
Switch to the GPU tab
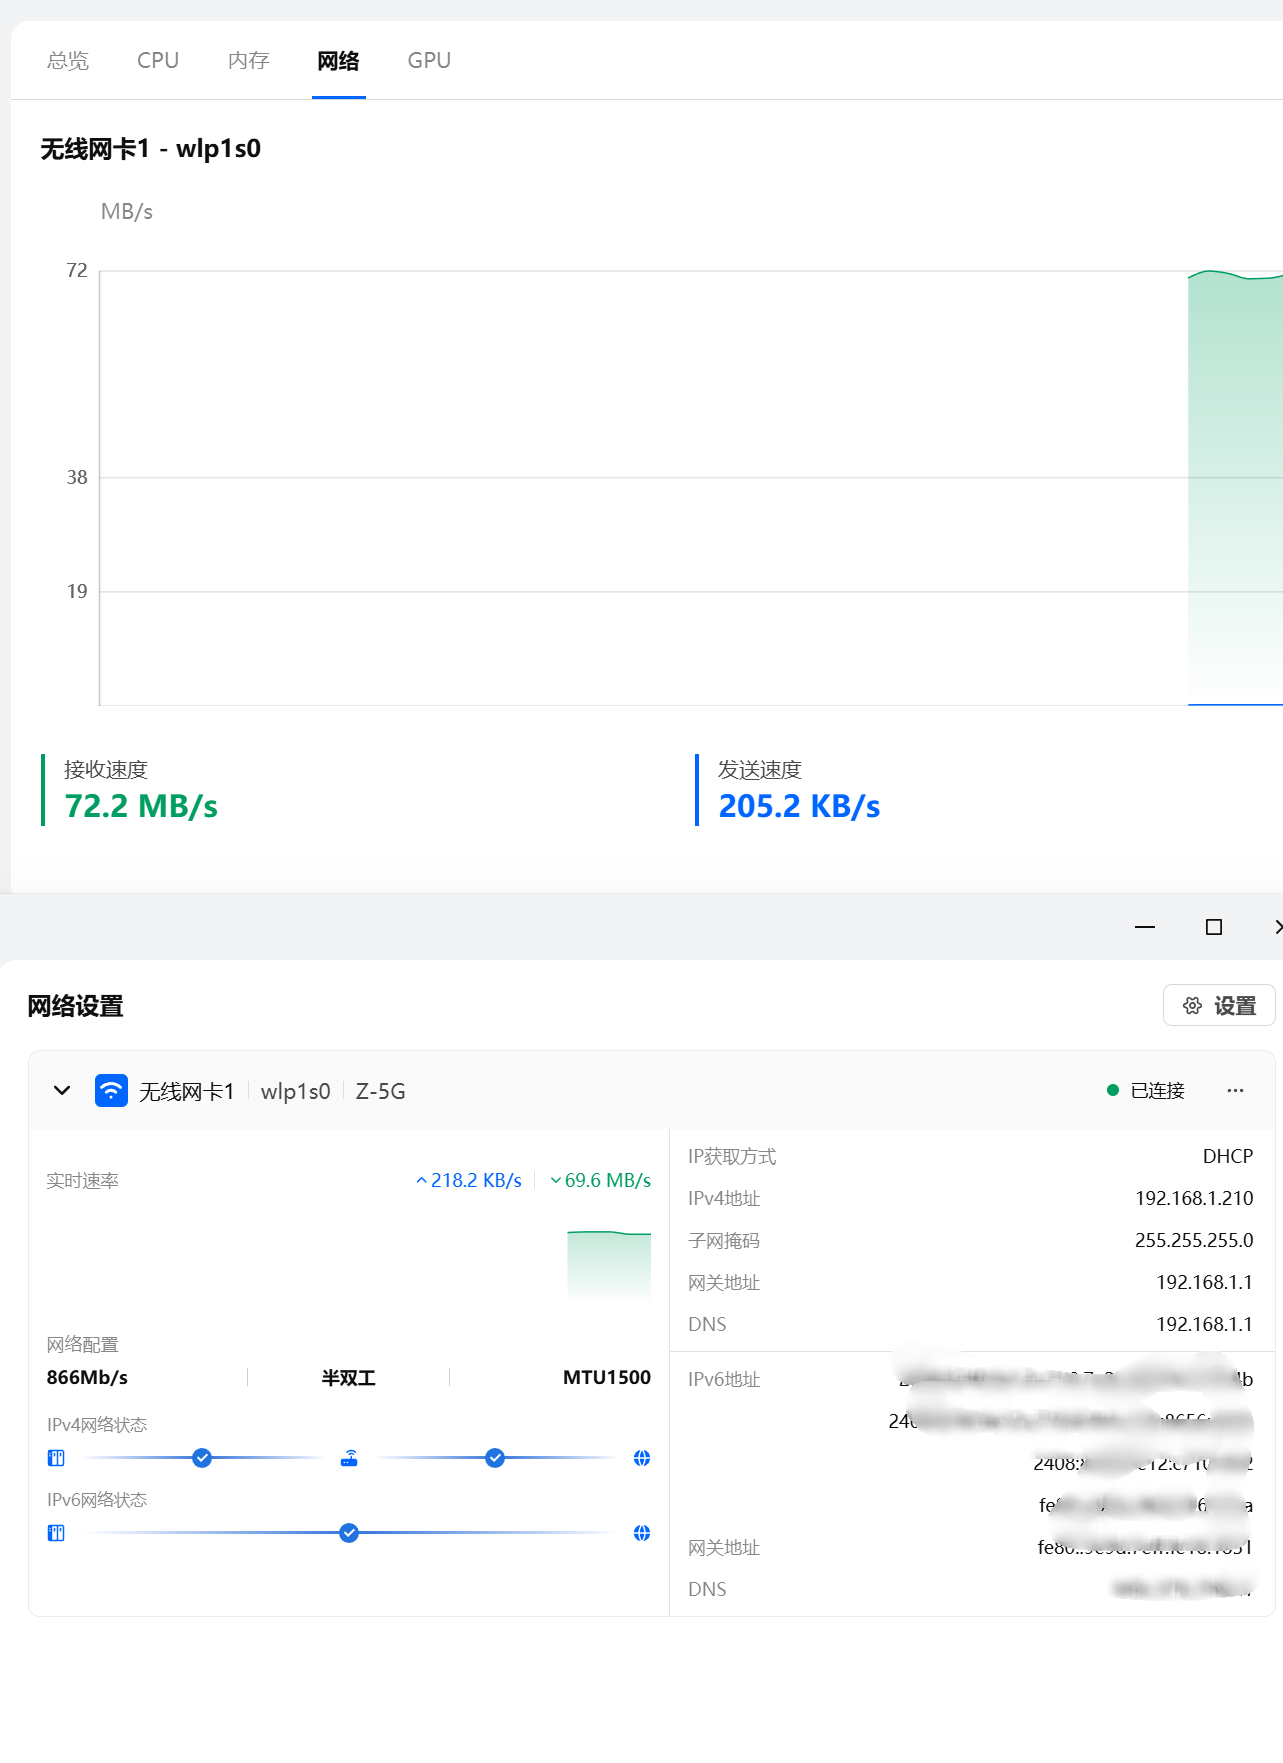[x=429, y=61]
